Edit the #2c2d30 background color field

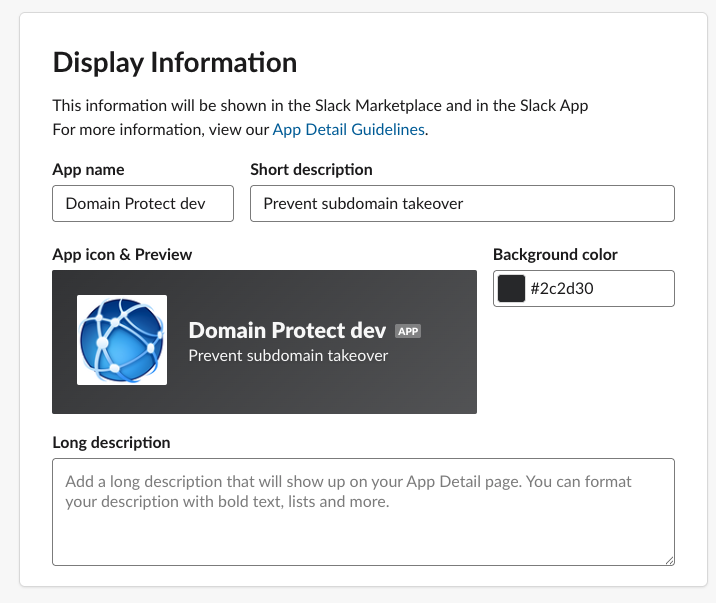pos(584,288)
